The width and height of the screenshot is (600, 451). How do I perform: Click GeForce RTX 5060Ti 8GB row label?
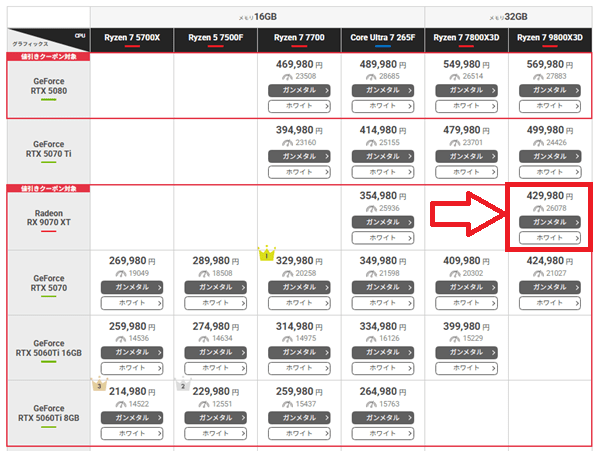[x=49, y=413]
